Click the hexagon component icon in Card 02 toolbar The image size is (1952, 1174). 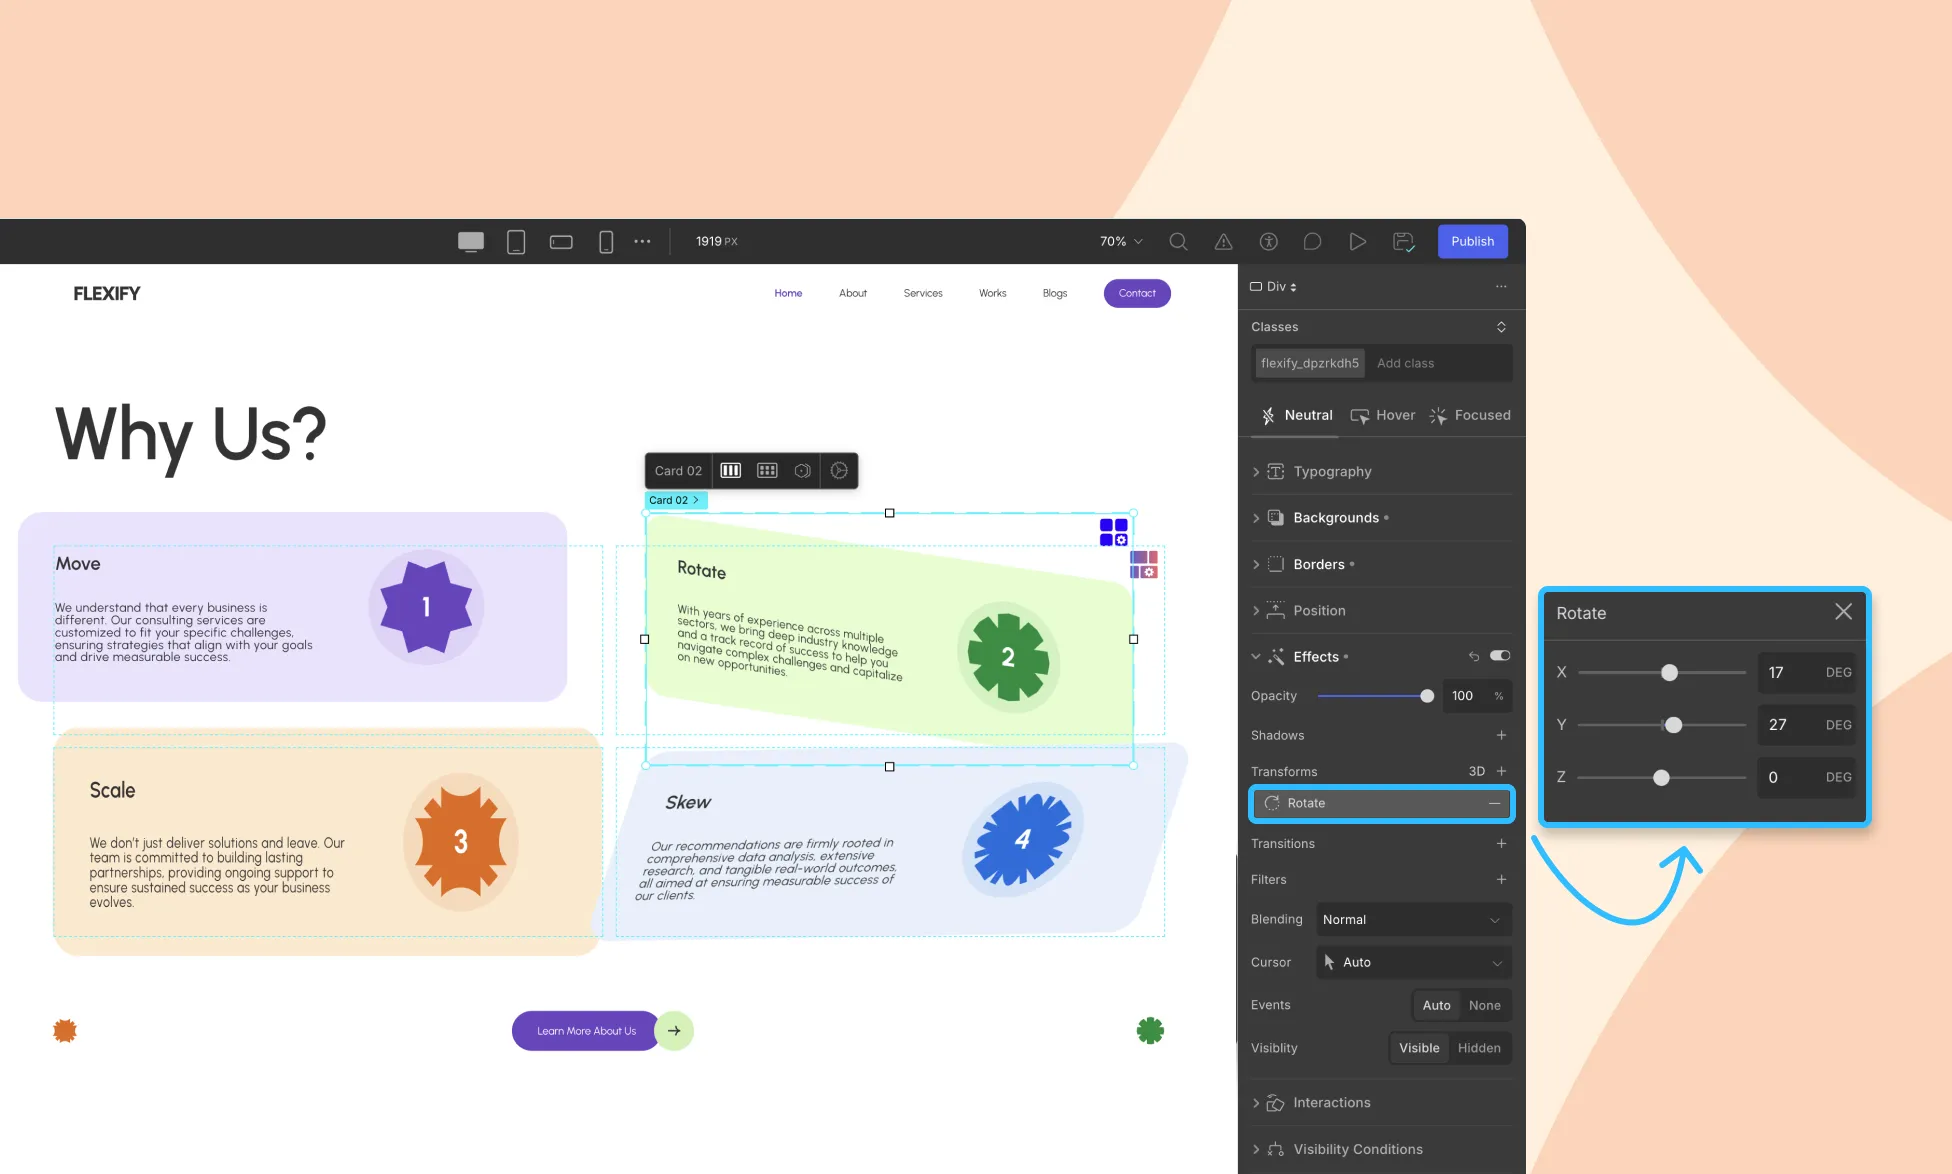click(802, 471)
